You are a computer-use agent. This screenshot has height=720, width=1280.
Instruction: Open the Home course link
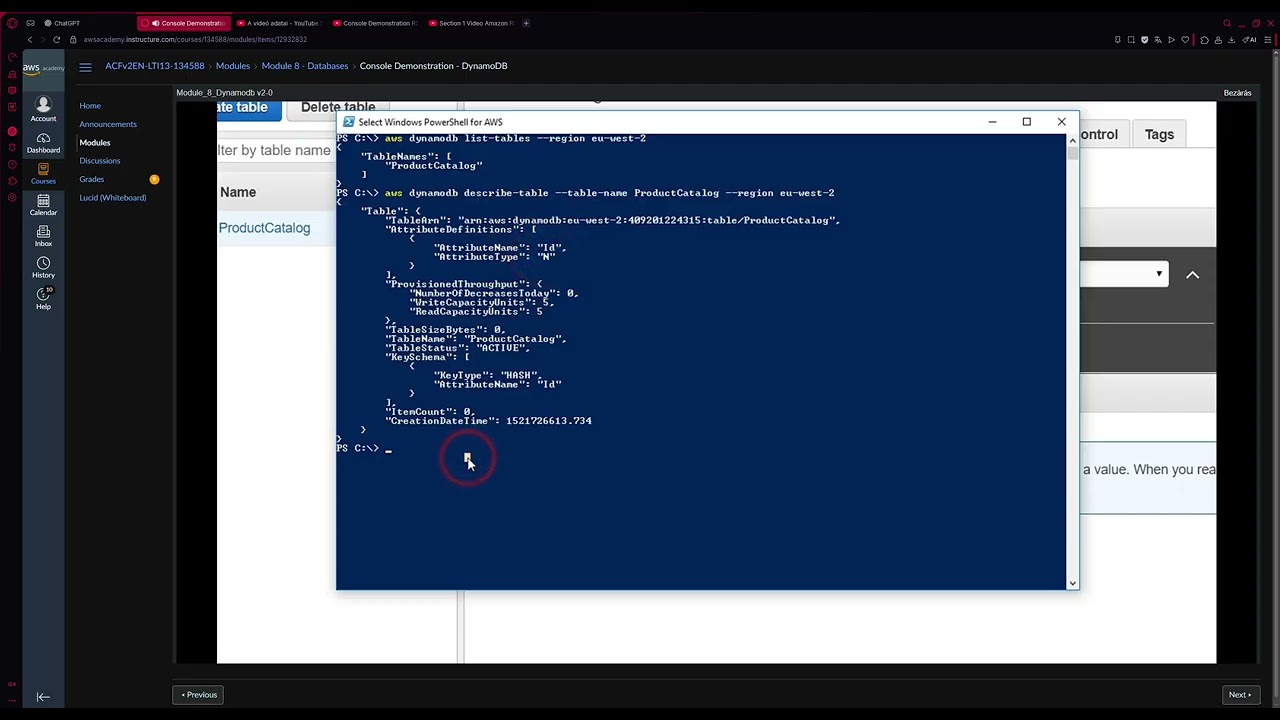coord(90,105)
